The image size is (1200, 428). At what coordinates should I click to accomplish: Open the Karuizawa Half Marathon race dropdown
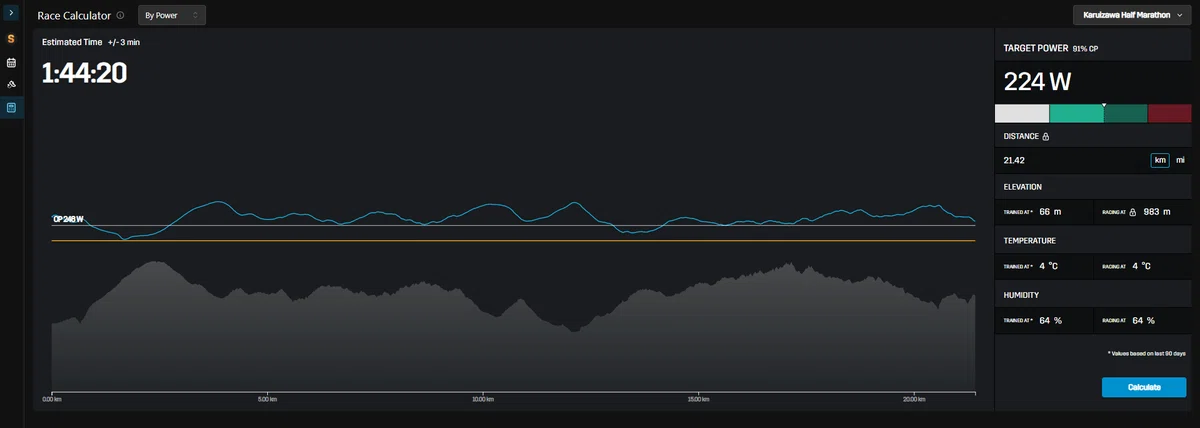tap(1131, 16)
